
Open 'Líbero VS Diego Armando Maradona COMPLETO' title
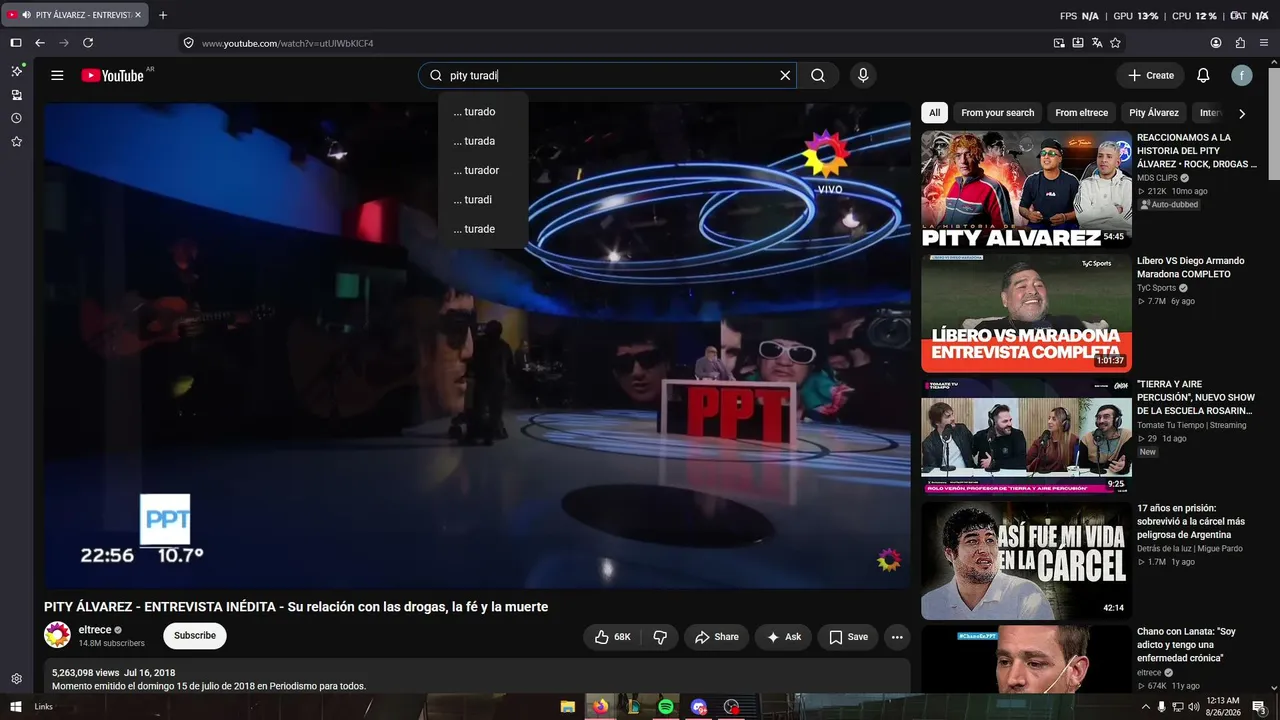point(1190,267)
